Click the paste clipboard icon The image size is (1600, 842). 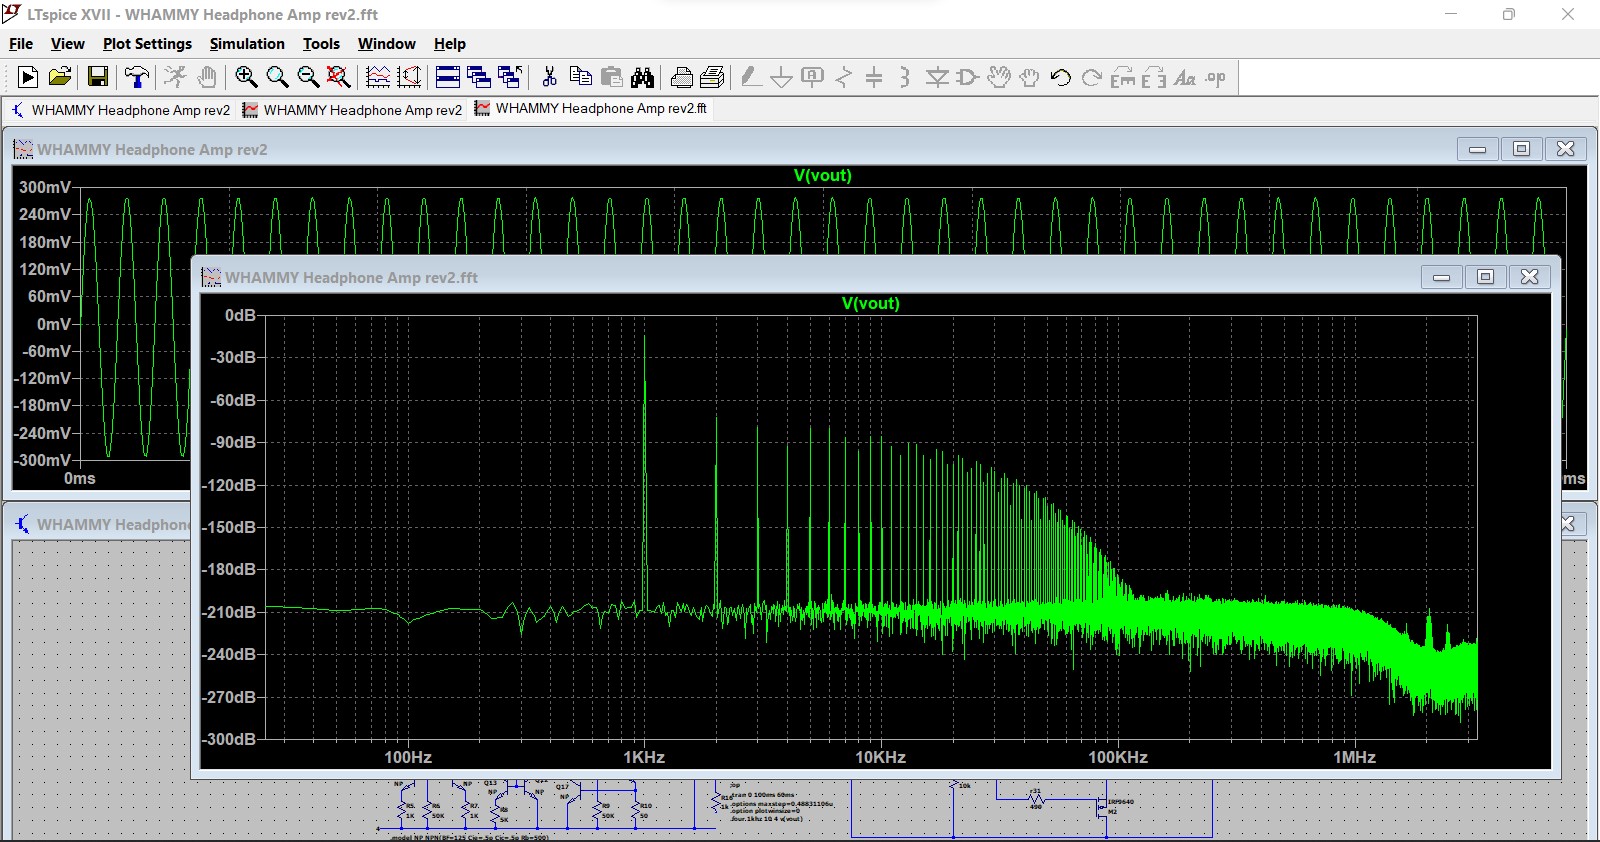[612, 77]
